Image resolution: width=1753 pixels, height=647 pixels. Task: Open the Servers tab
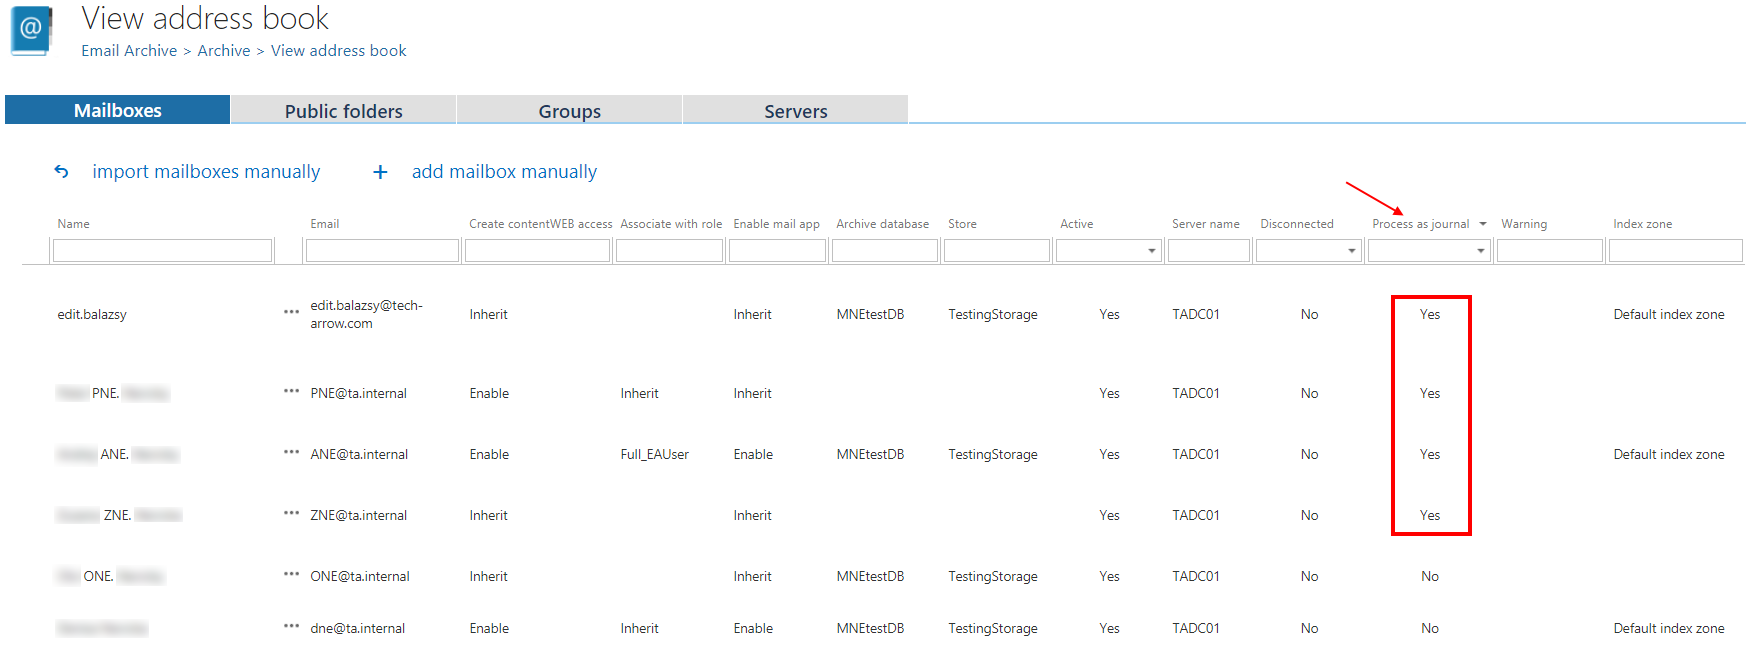(795, 111)
